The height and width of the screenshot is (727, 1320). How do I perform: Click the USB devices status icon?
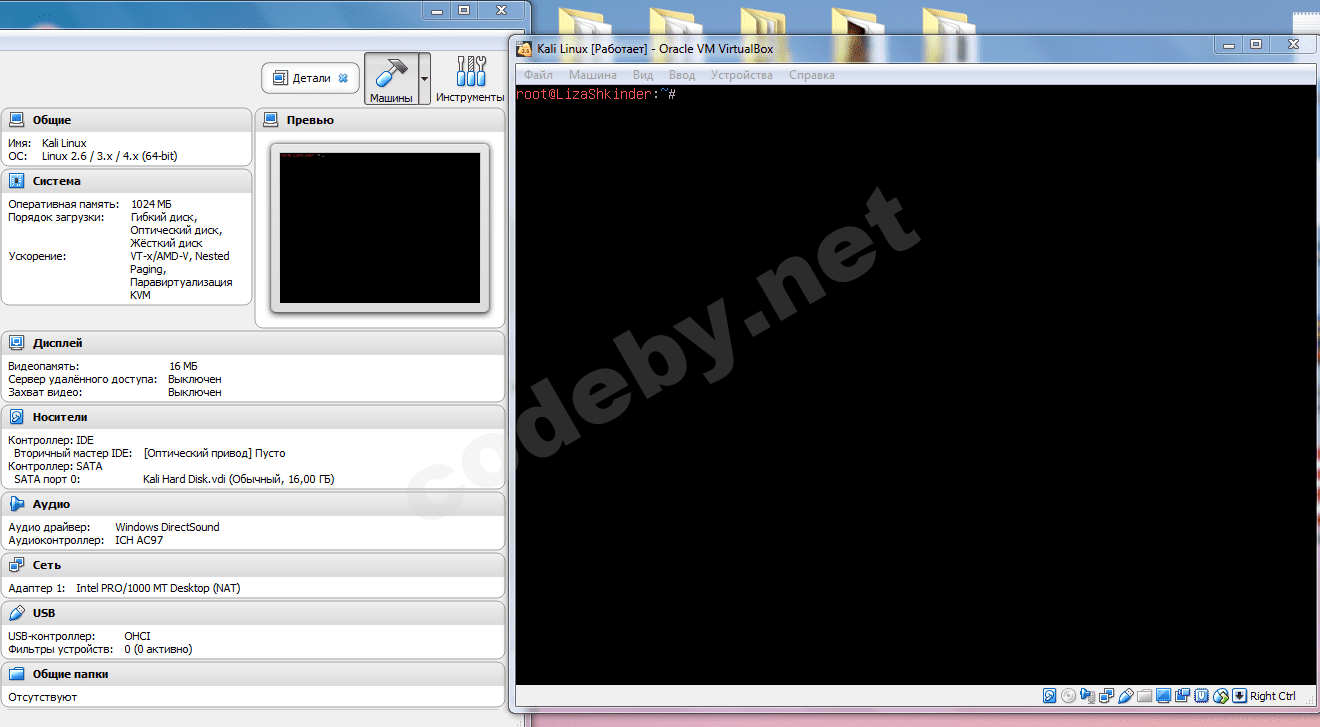point(1126,696)
